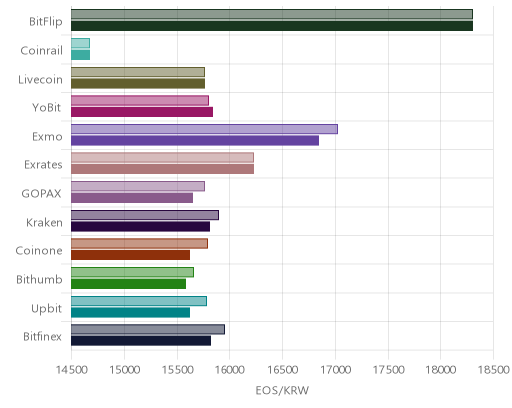Screen dimensions: 512x408
Task: Click the navy Bitfinex lower bar
Action: coord(141,341)
